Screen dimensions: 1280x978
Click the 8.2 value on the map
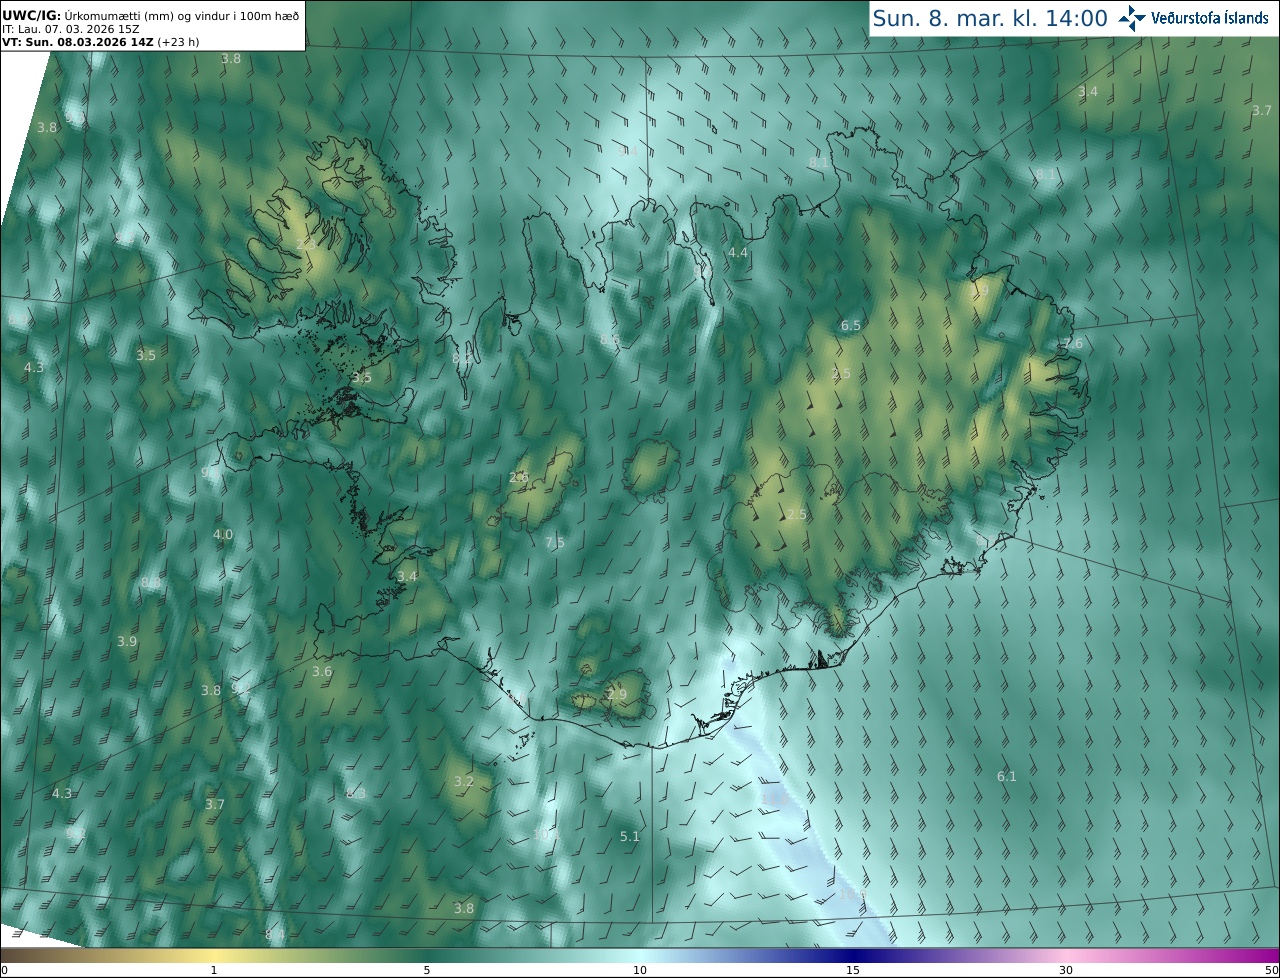point(461,358)
